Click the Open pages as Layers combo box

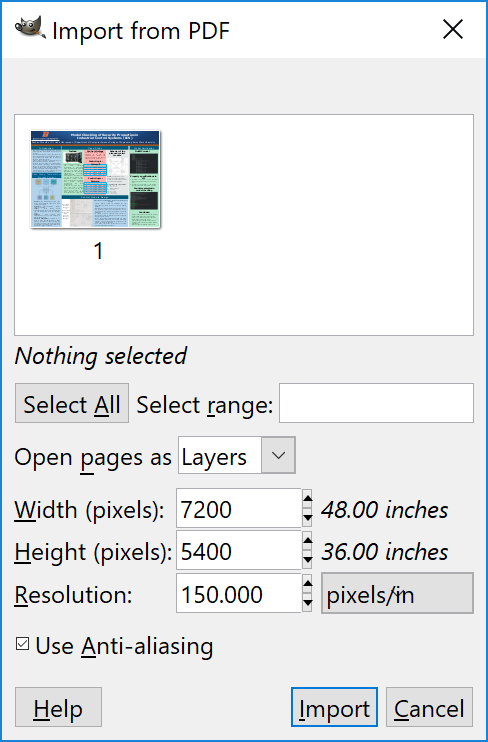(237, 455)
